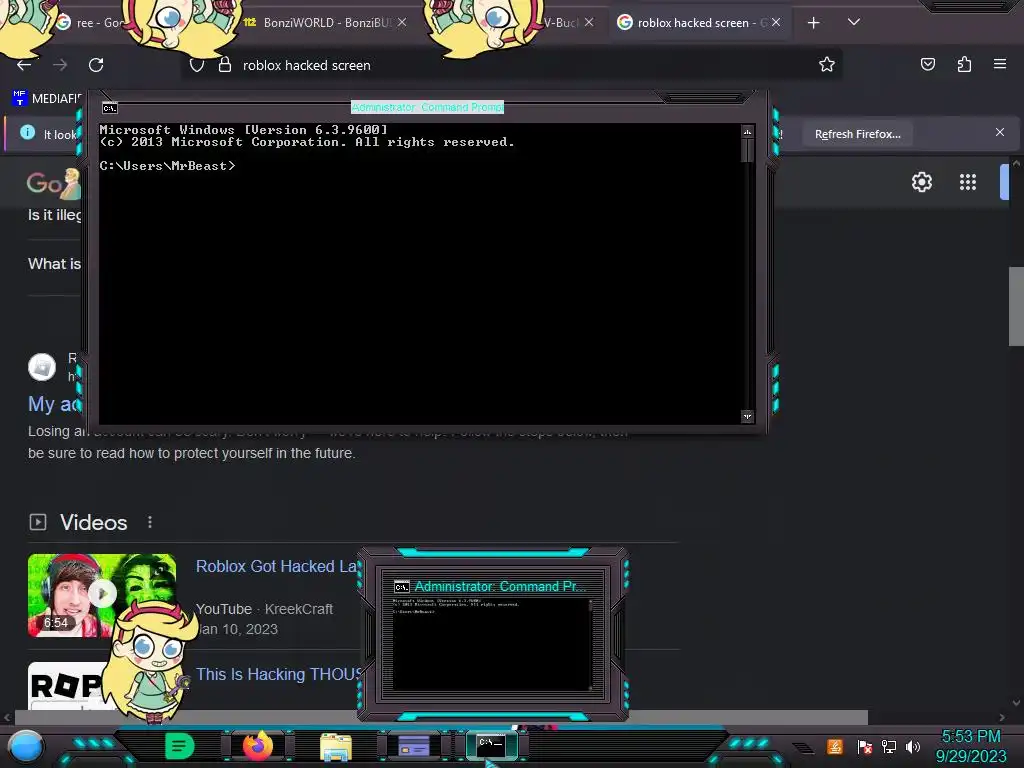This screenshot has width=1024, height=768.
Task: Go back in Firefox
Action: click(24, 65)
